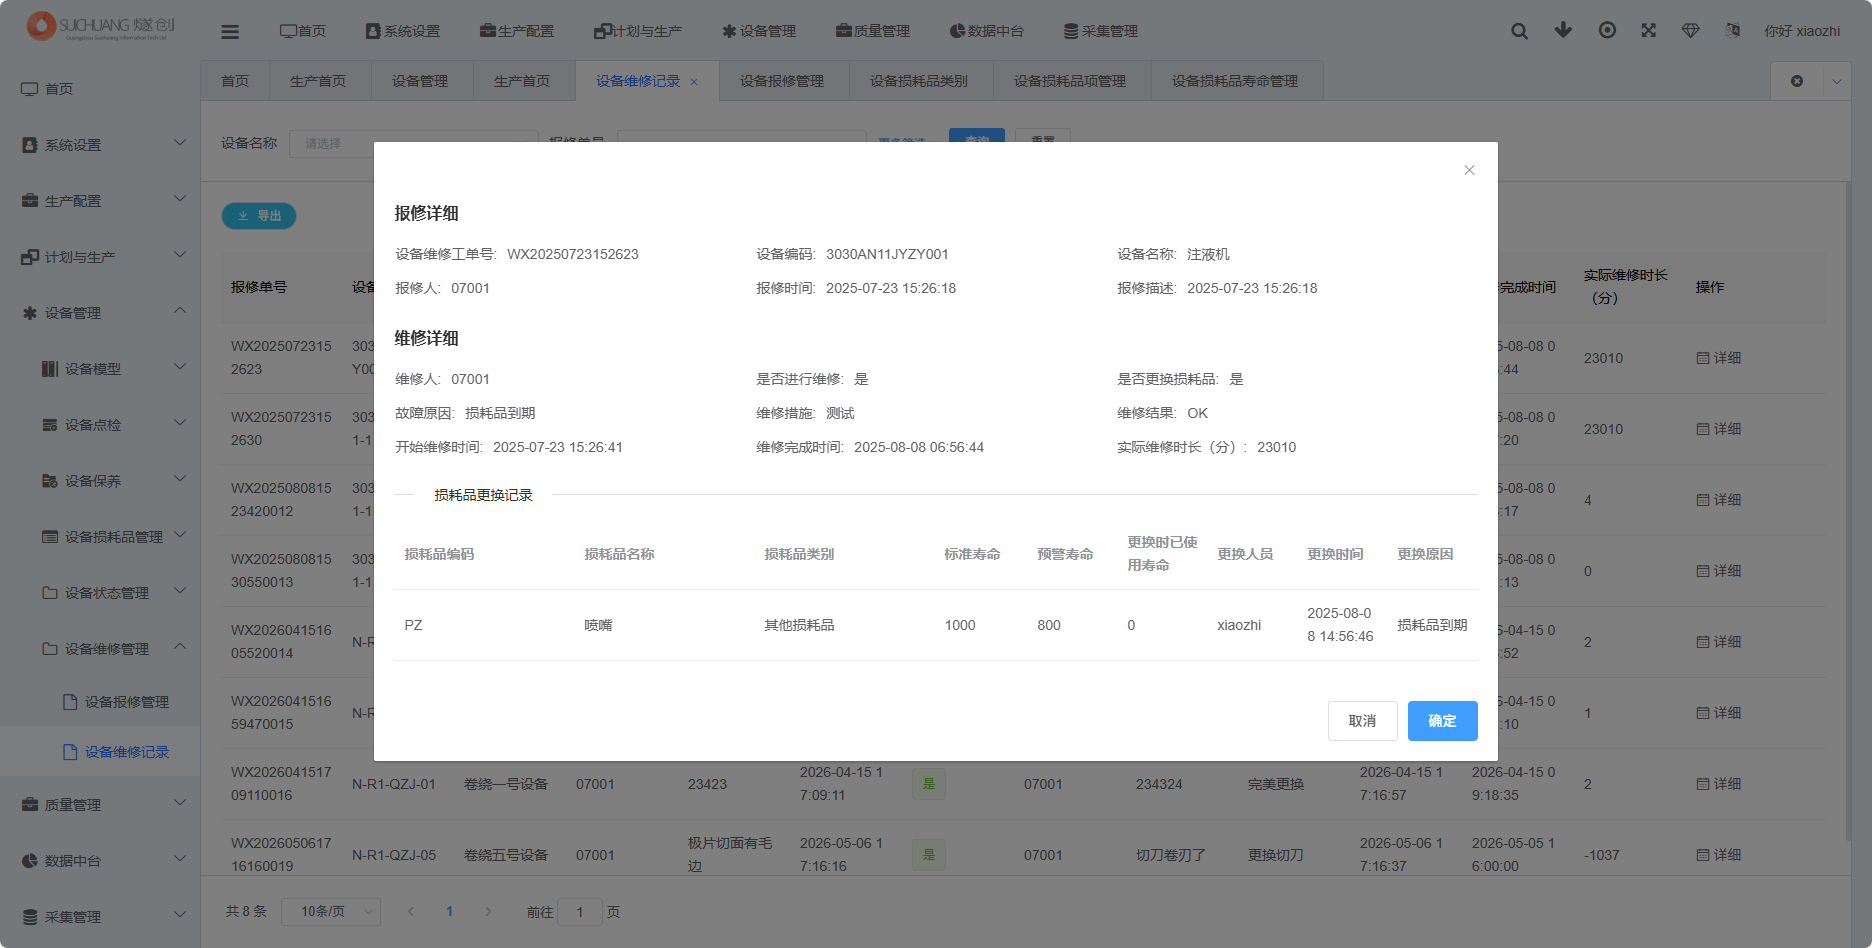Expand 设备保养 submenu in sidebar
Viewport: 1872px width, 948px height.
(x=100, y=481)
